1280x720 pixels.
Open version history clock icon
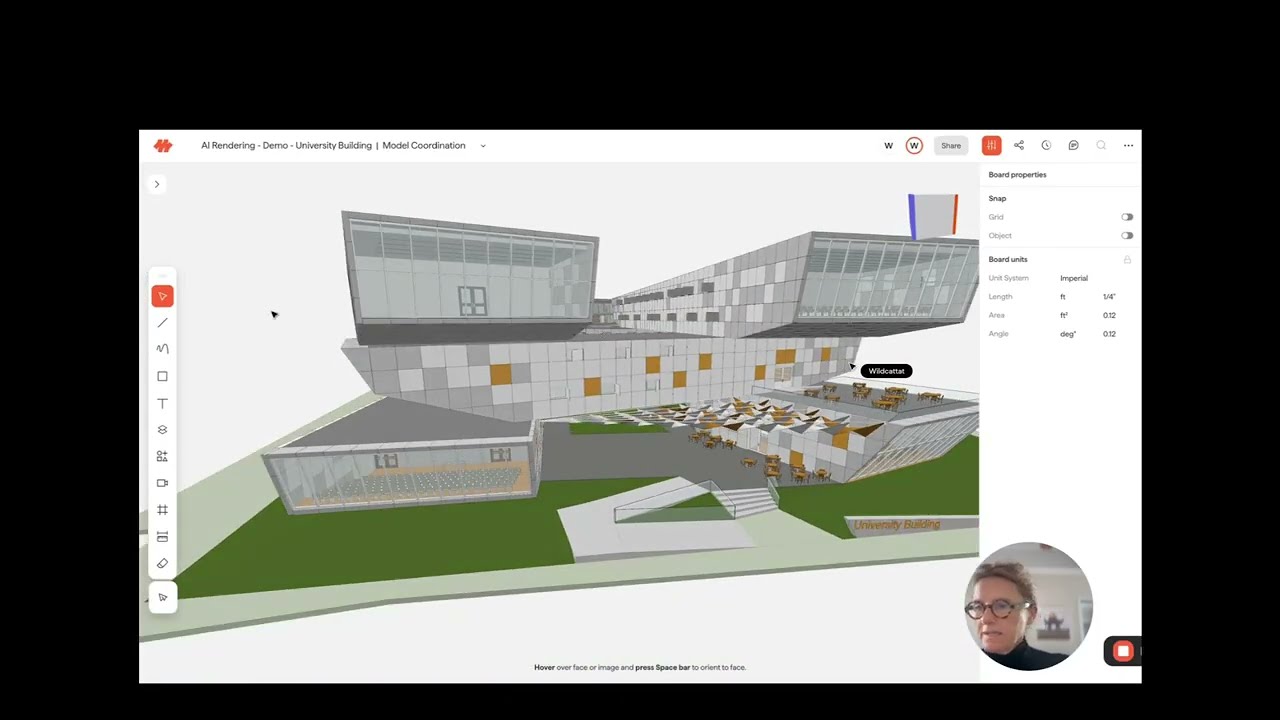click(x=1046, y=145)
